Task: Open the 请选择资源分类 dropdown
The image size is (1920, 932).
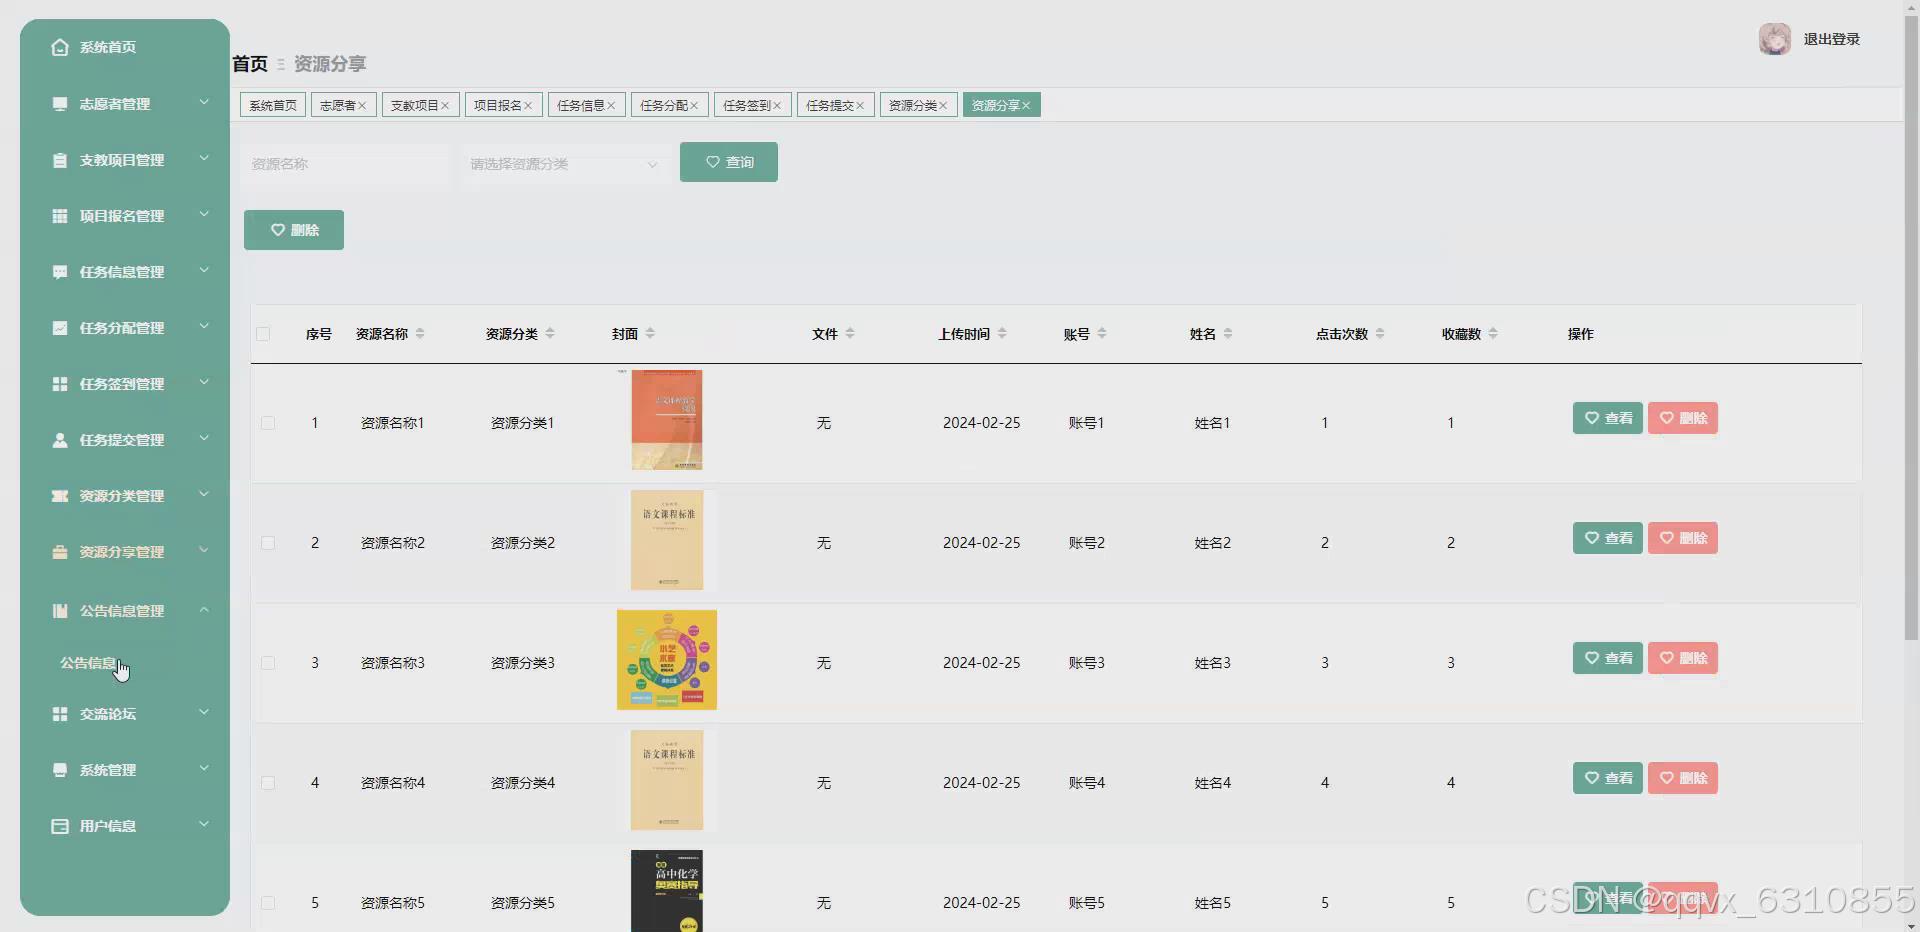Action: coord(564,164)
